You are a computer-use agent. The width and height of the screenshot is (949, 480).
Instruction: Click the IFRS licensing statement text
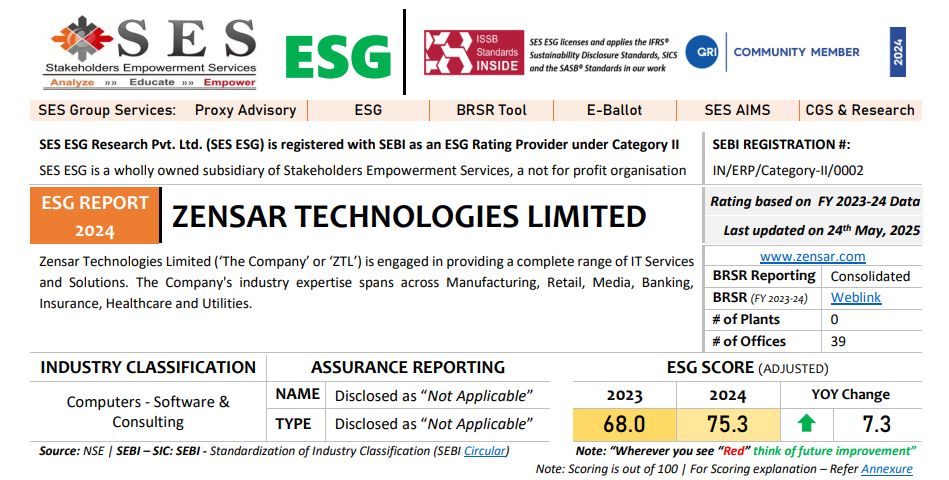(x=603, y=55)
